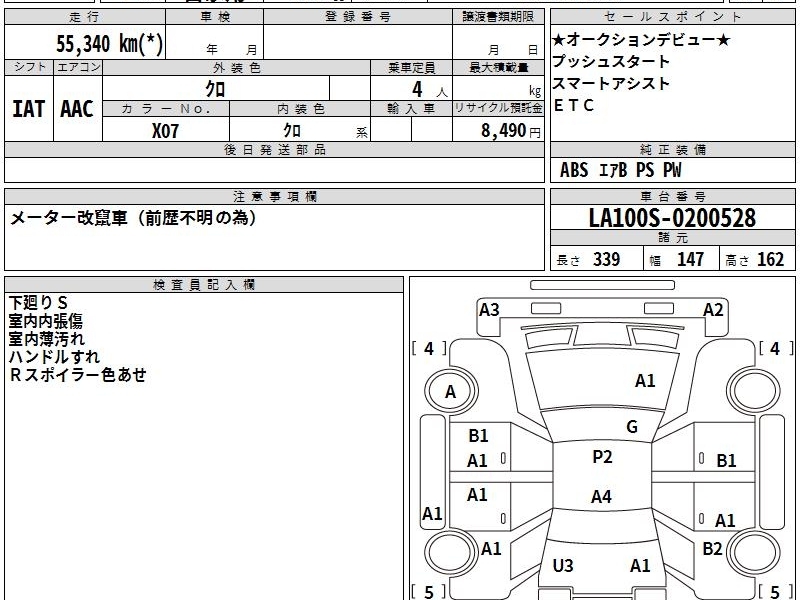Image resolution: width=800 pixels, height=600 pixels.
Task: Select the width value 幅 147
Action: pos(677,259)
